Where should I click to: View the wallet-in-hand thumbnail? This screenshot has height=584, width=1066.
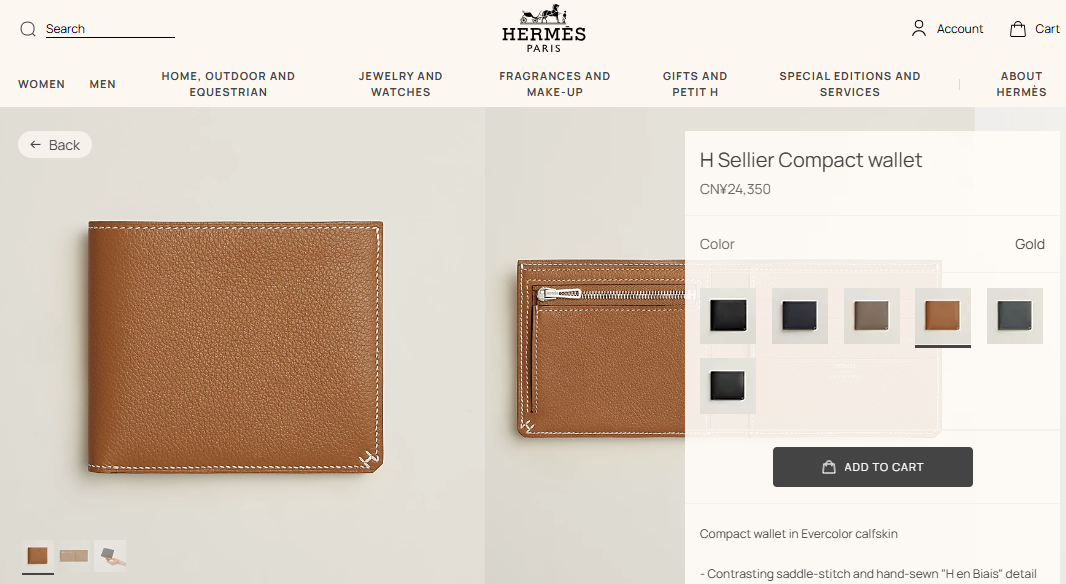tap(110, 556)
